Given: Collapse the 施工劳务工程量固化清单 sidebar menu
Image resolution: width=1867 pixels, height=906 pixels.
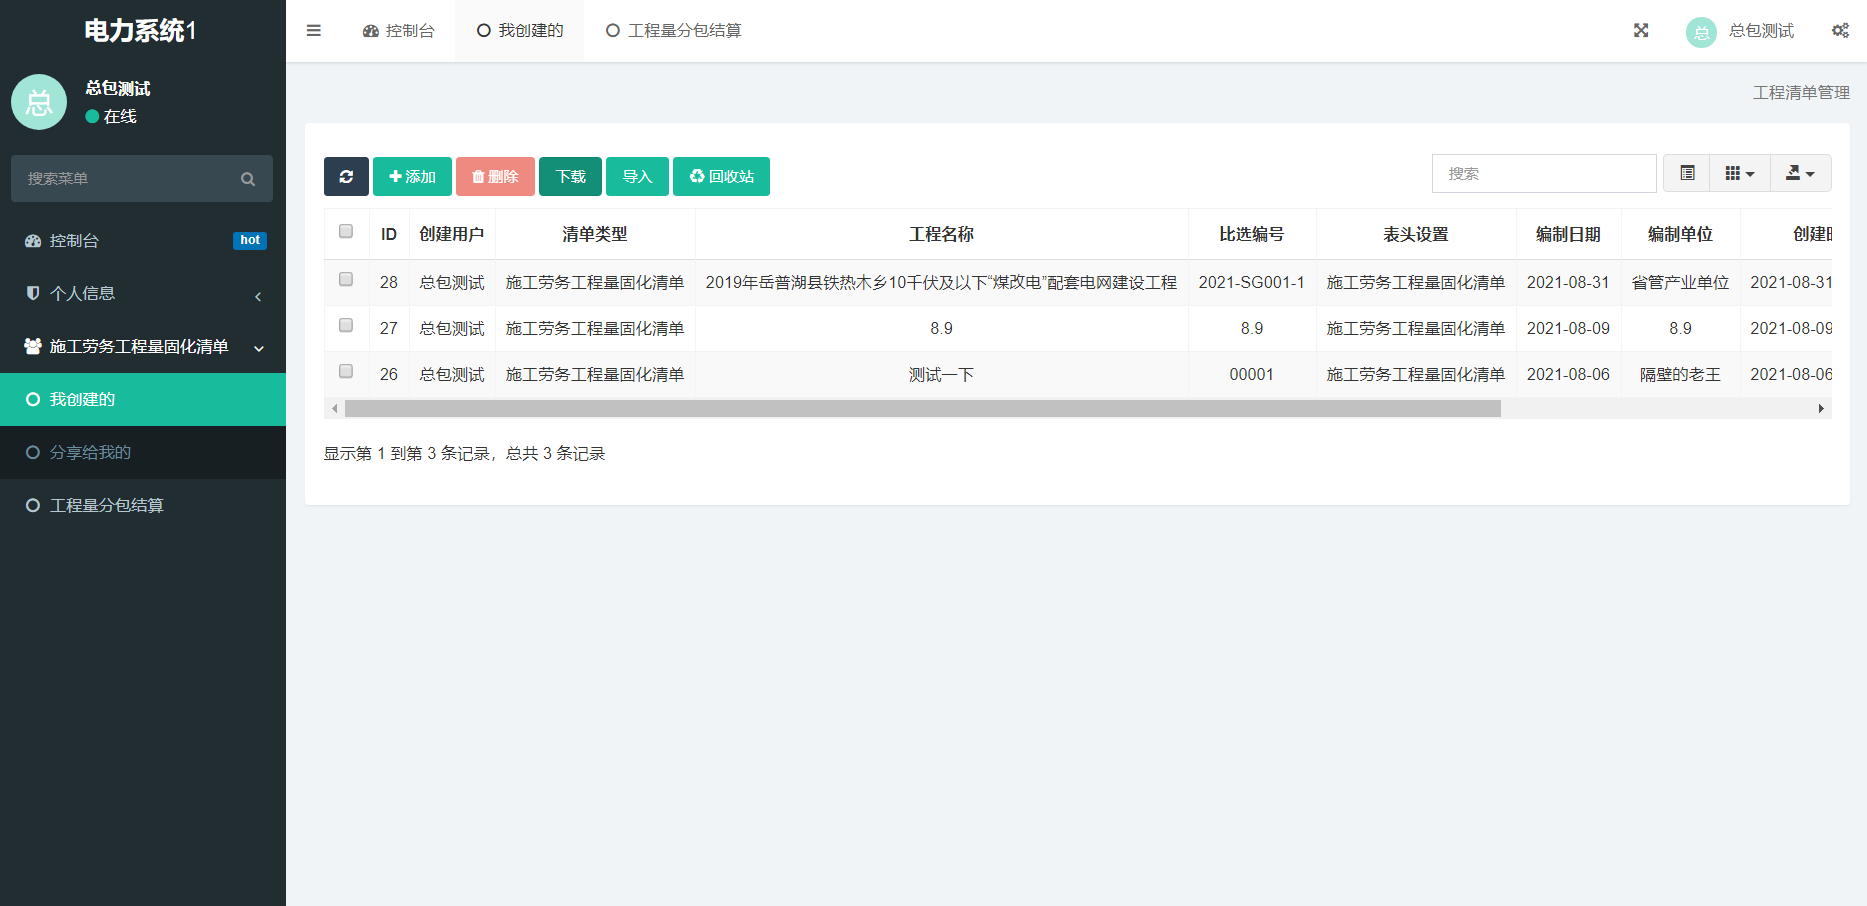Looking at the screenshot, I should pyautogui.click(x=143, y=347).
